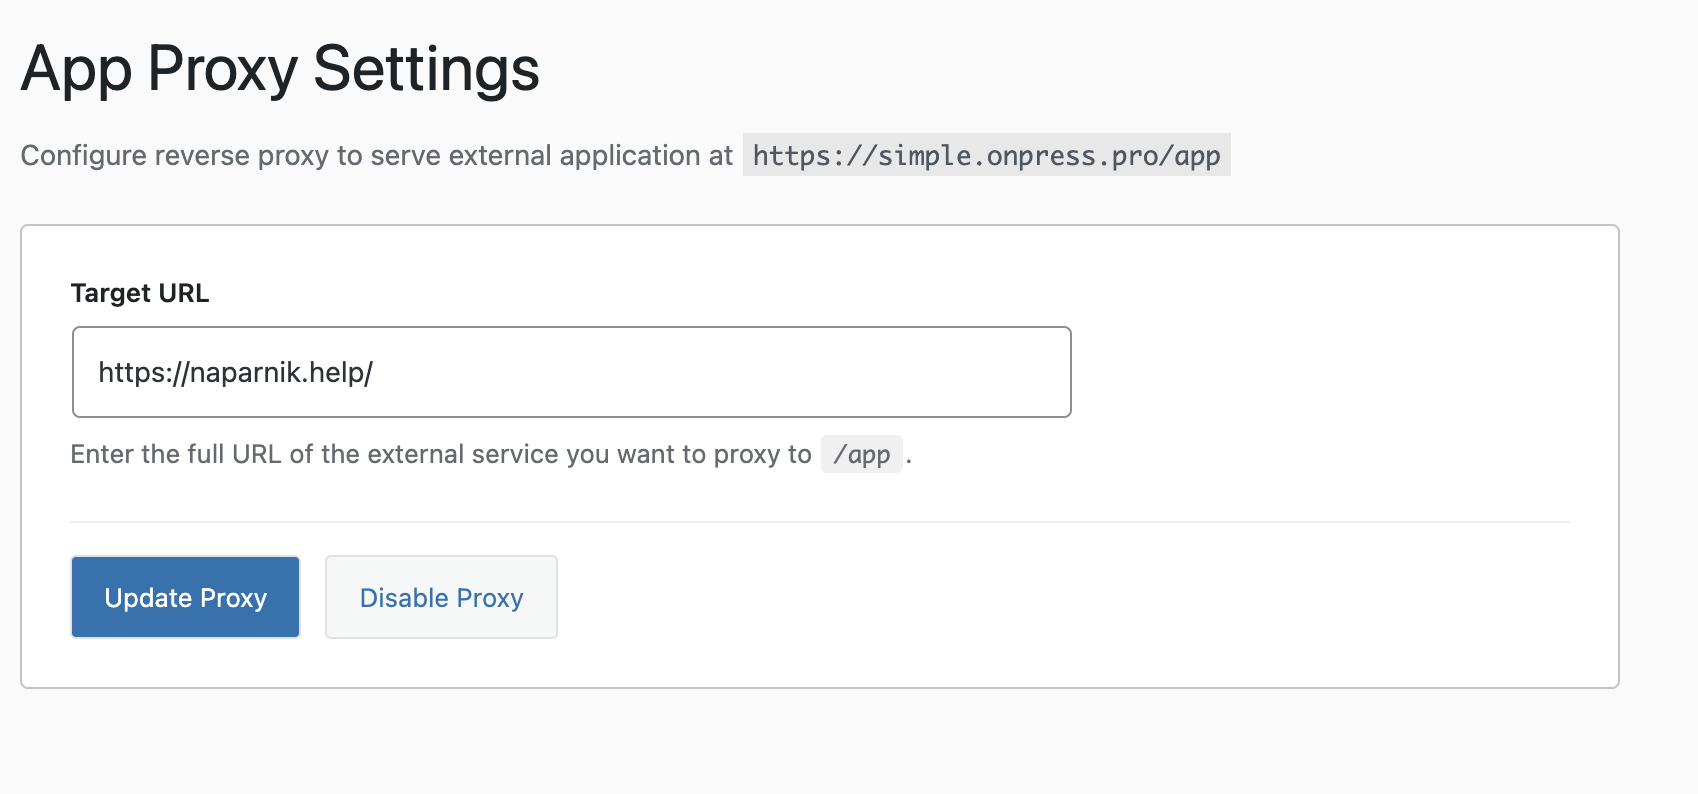The width and height of the screenshot is (1698, 794).
Task: Click the word "Settings" in the heading
Action: (426, 69)
